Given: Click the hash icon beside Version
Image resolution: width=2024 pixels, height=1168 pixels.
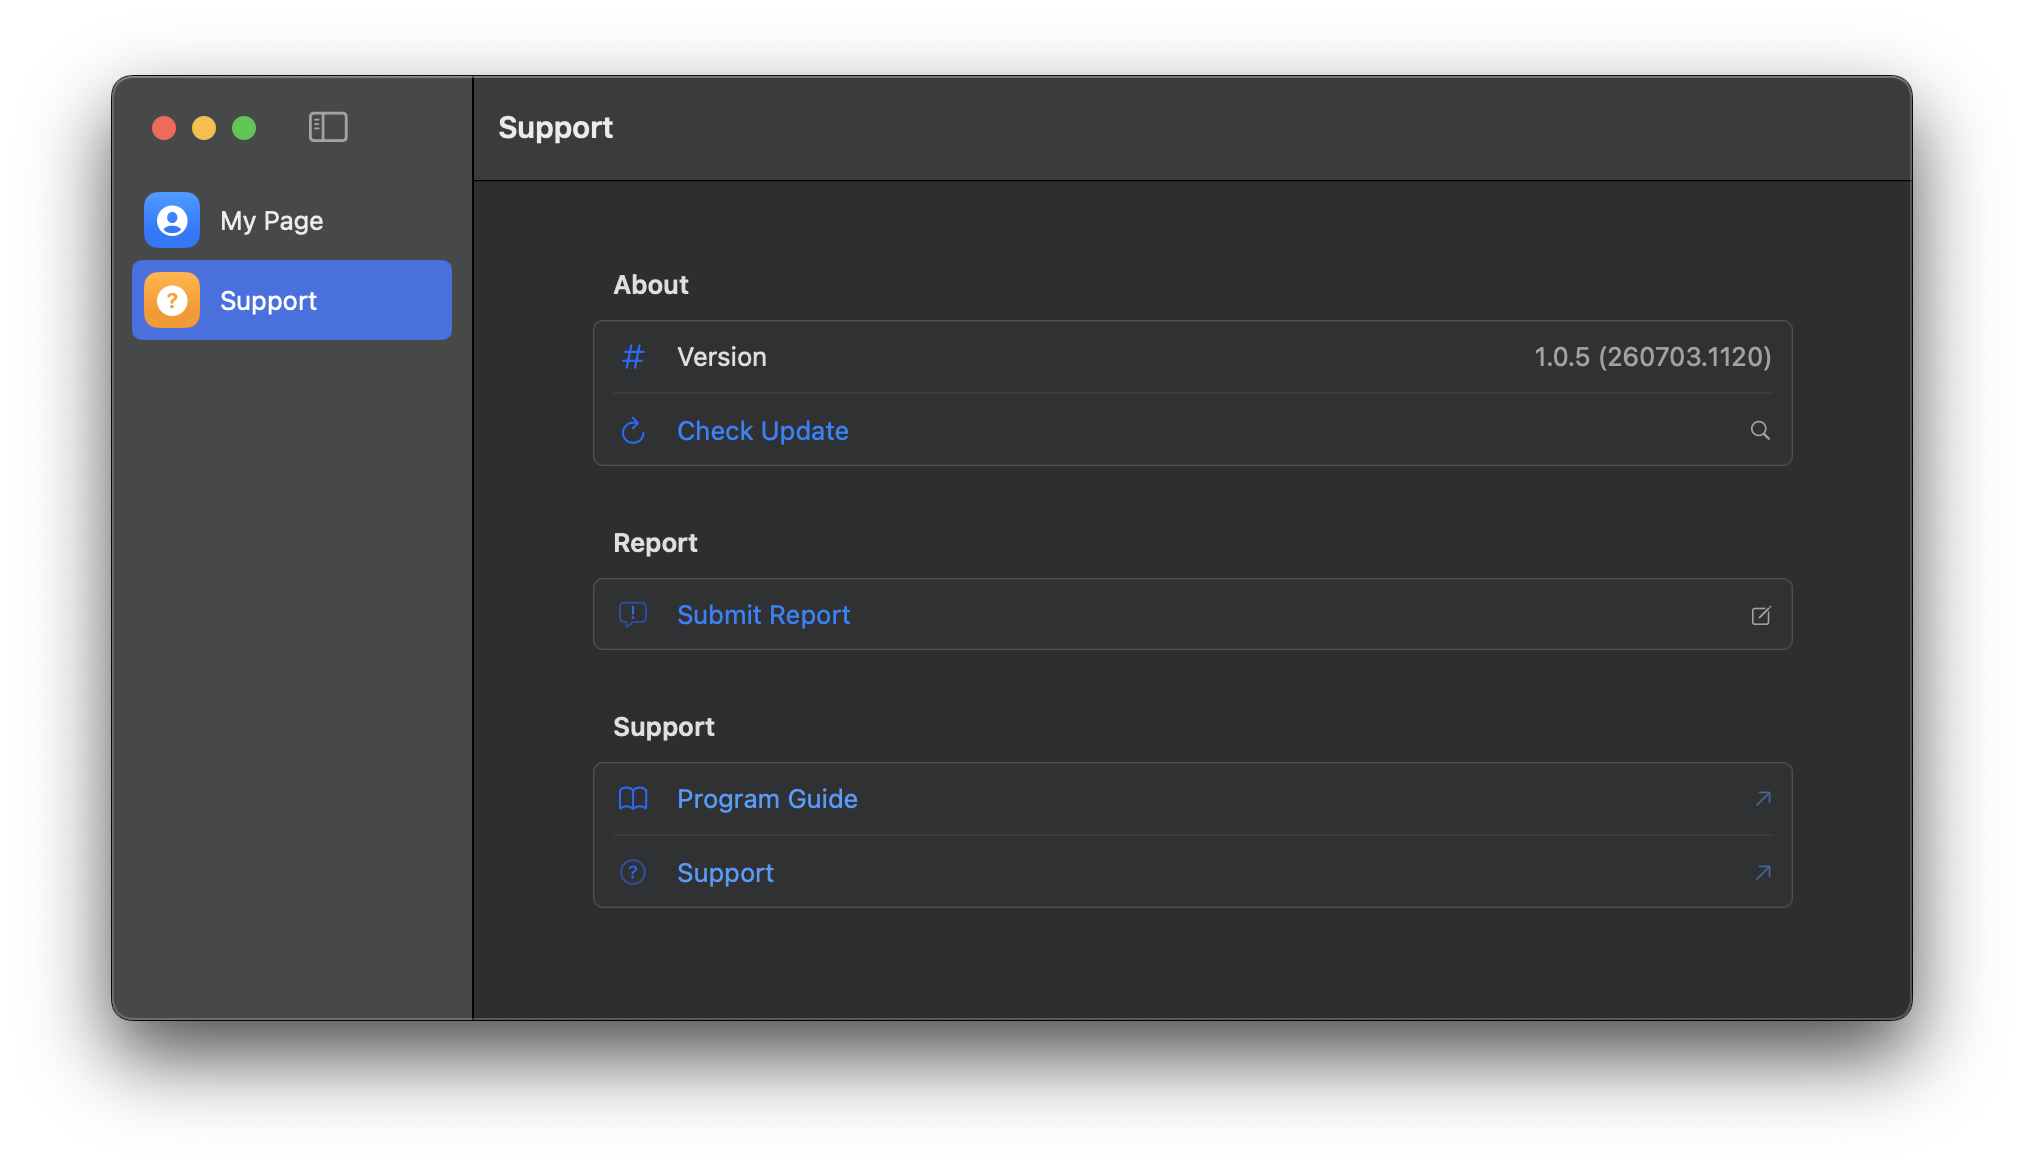Looking at the screenshot, I should [633, 357].
